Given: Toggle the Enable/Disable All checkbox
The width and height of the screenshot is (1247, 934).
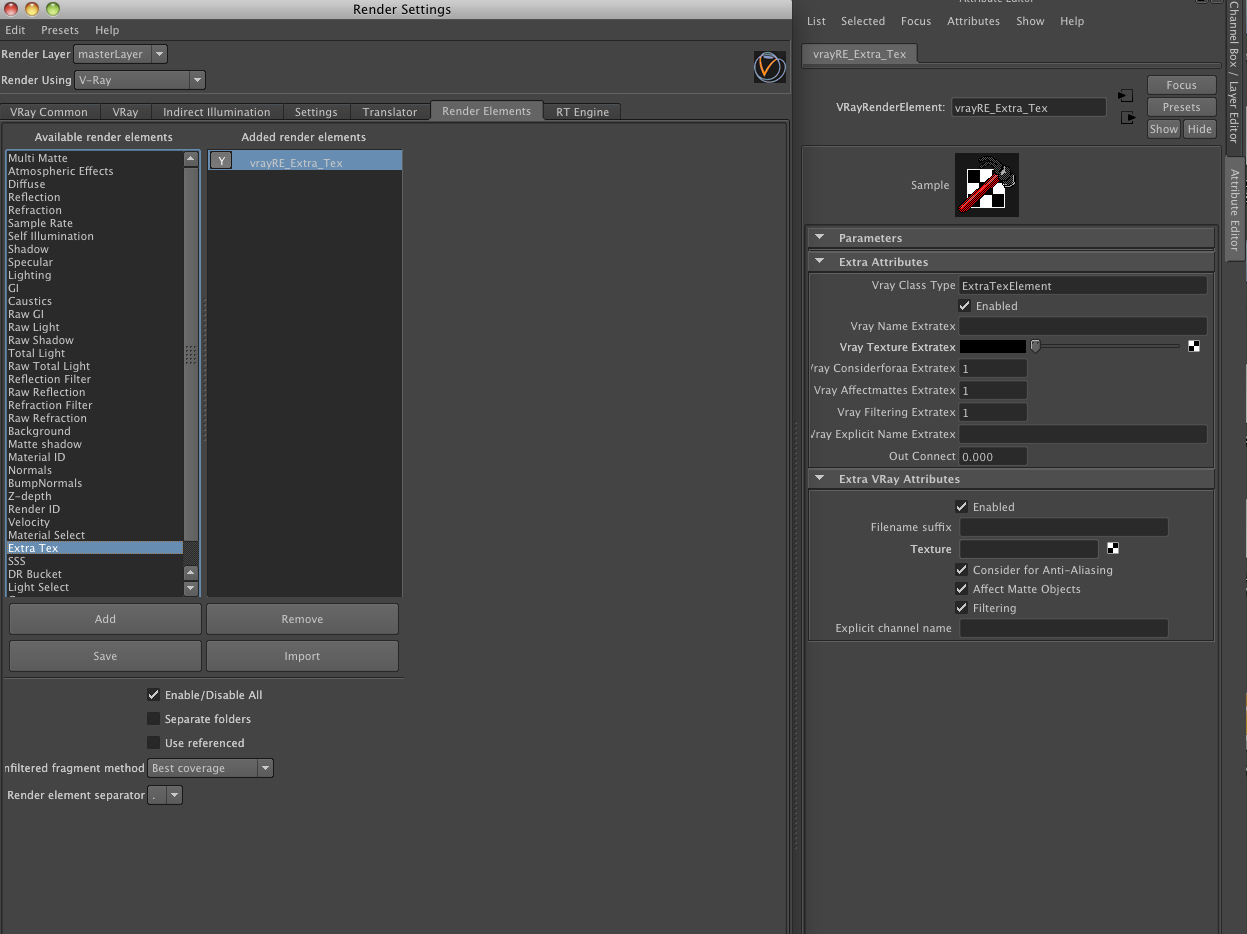Looking at the screenshot, I should (x=153, y=695).
